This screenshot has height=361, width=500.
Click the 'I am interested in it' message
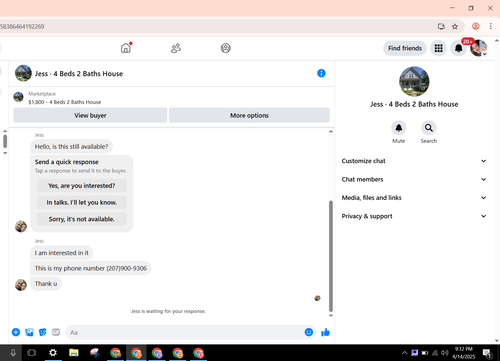[x=62, y=253]
